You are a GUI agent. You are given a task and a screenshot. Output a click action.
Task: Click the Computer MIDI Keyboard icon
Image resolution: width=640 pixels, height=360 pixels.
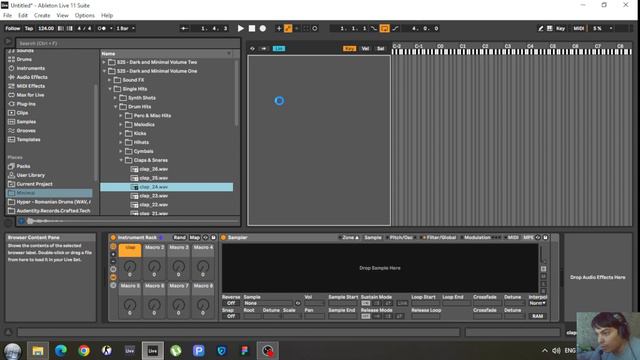(x=549, y=28)
